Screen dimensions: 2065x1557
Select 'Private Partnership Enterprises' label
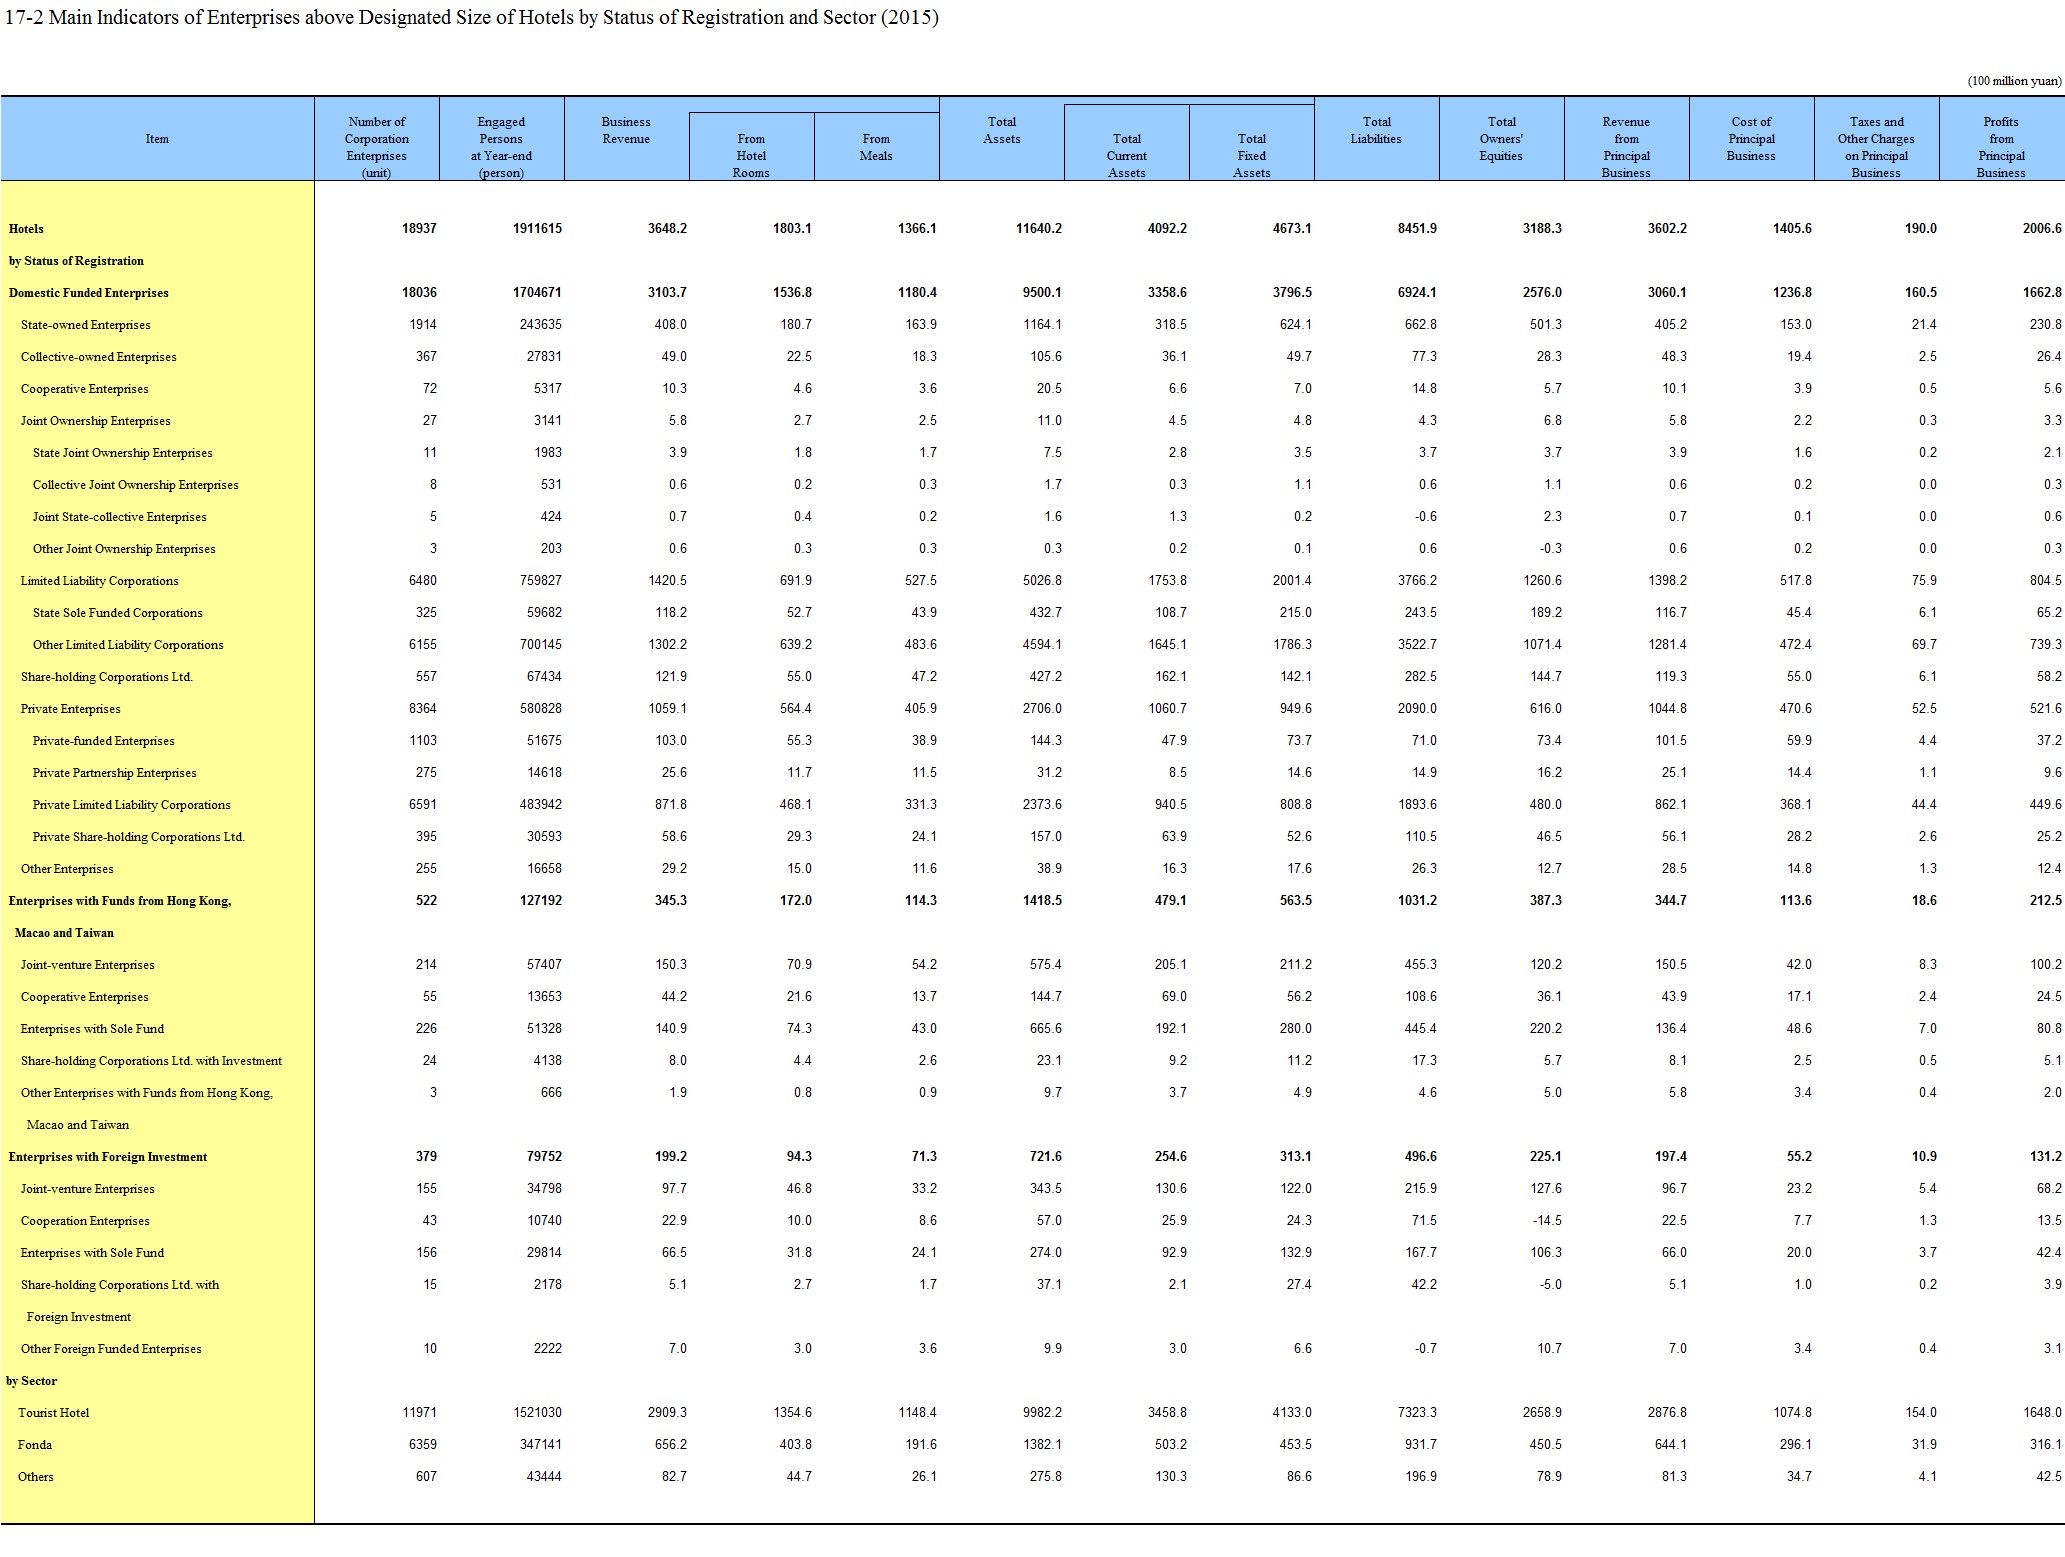[115, 773]
